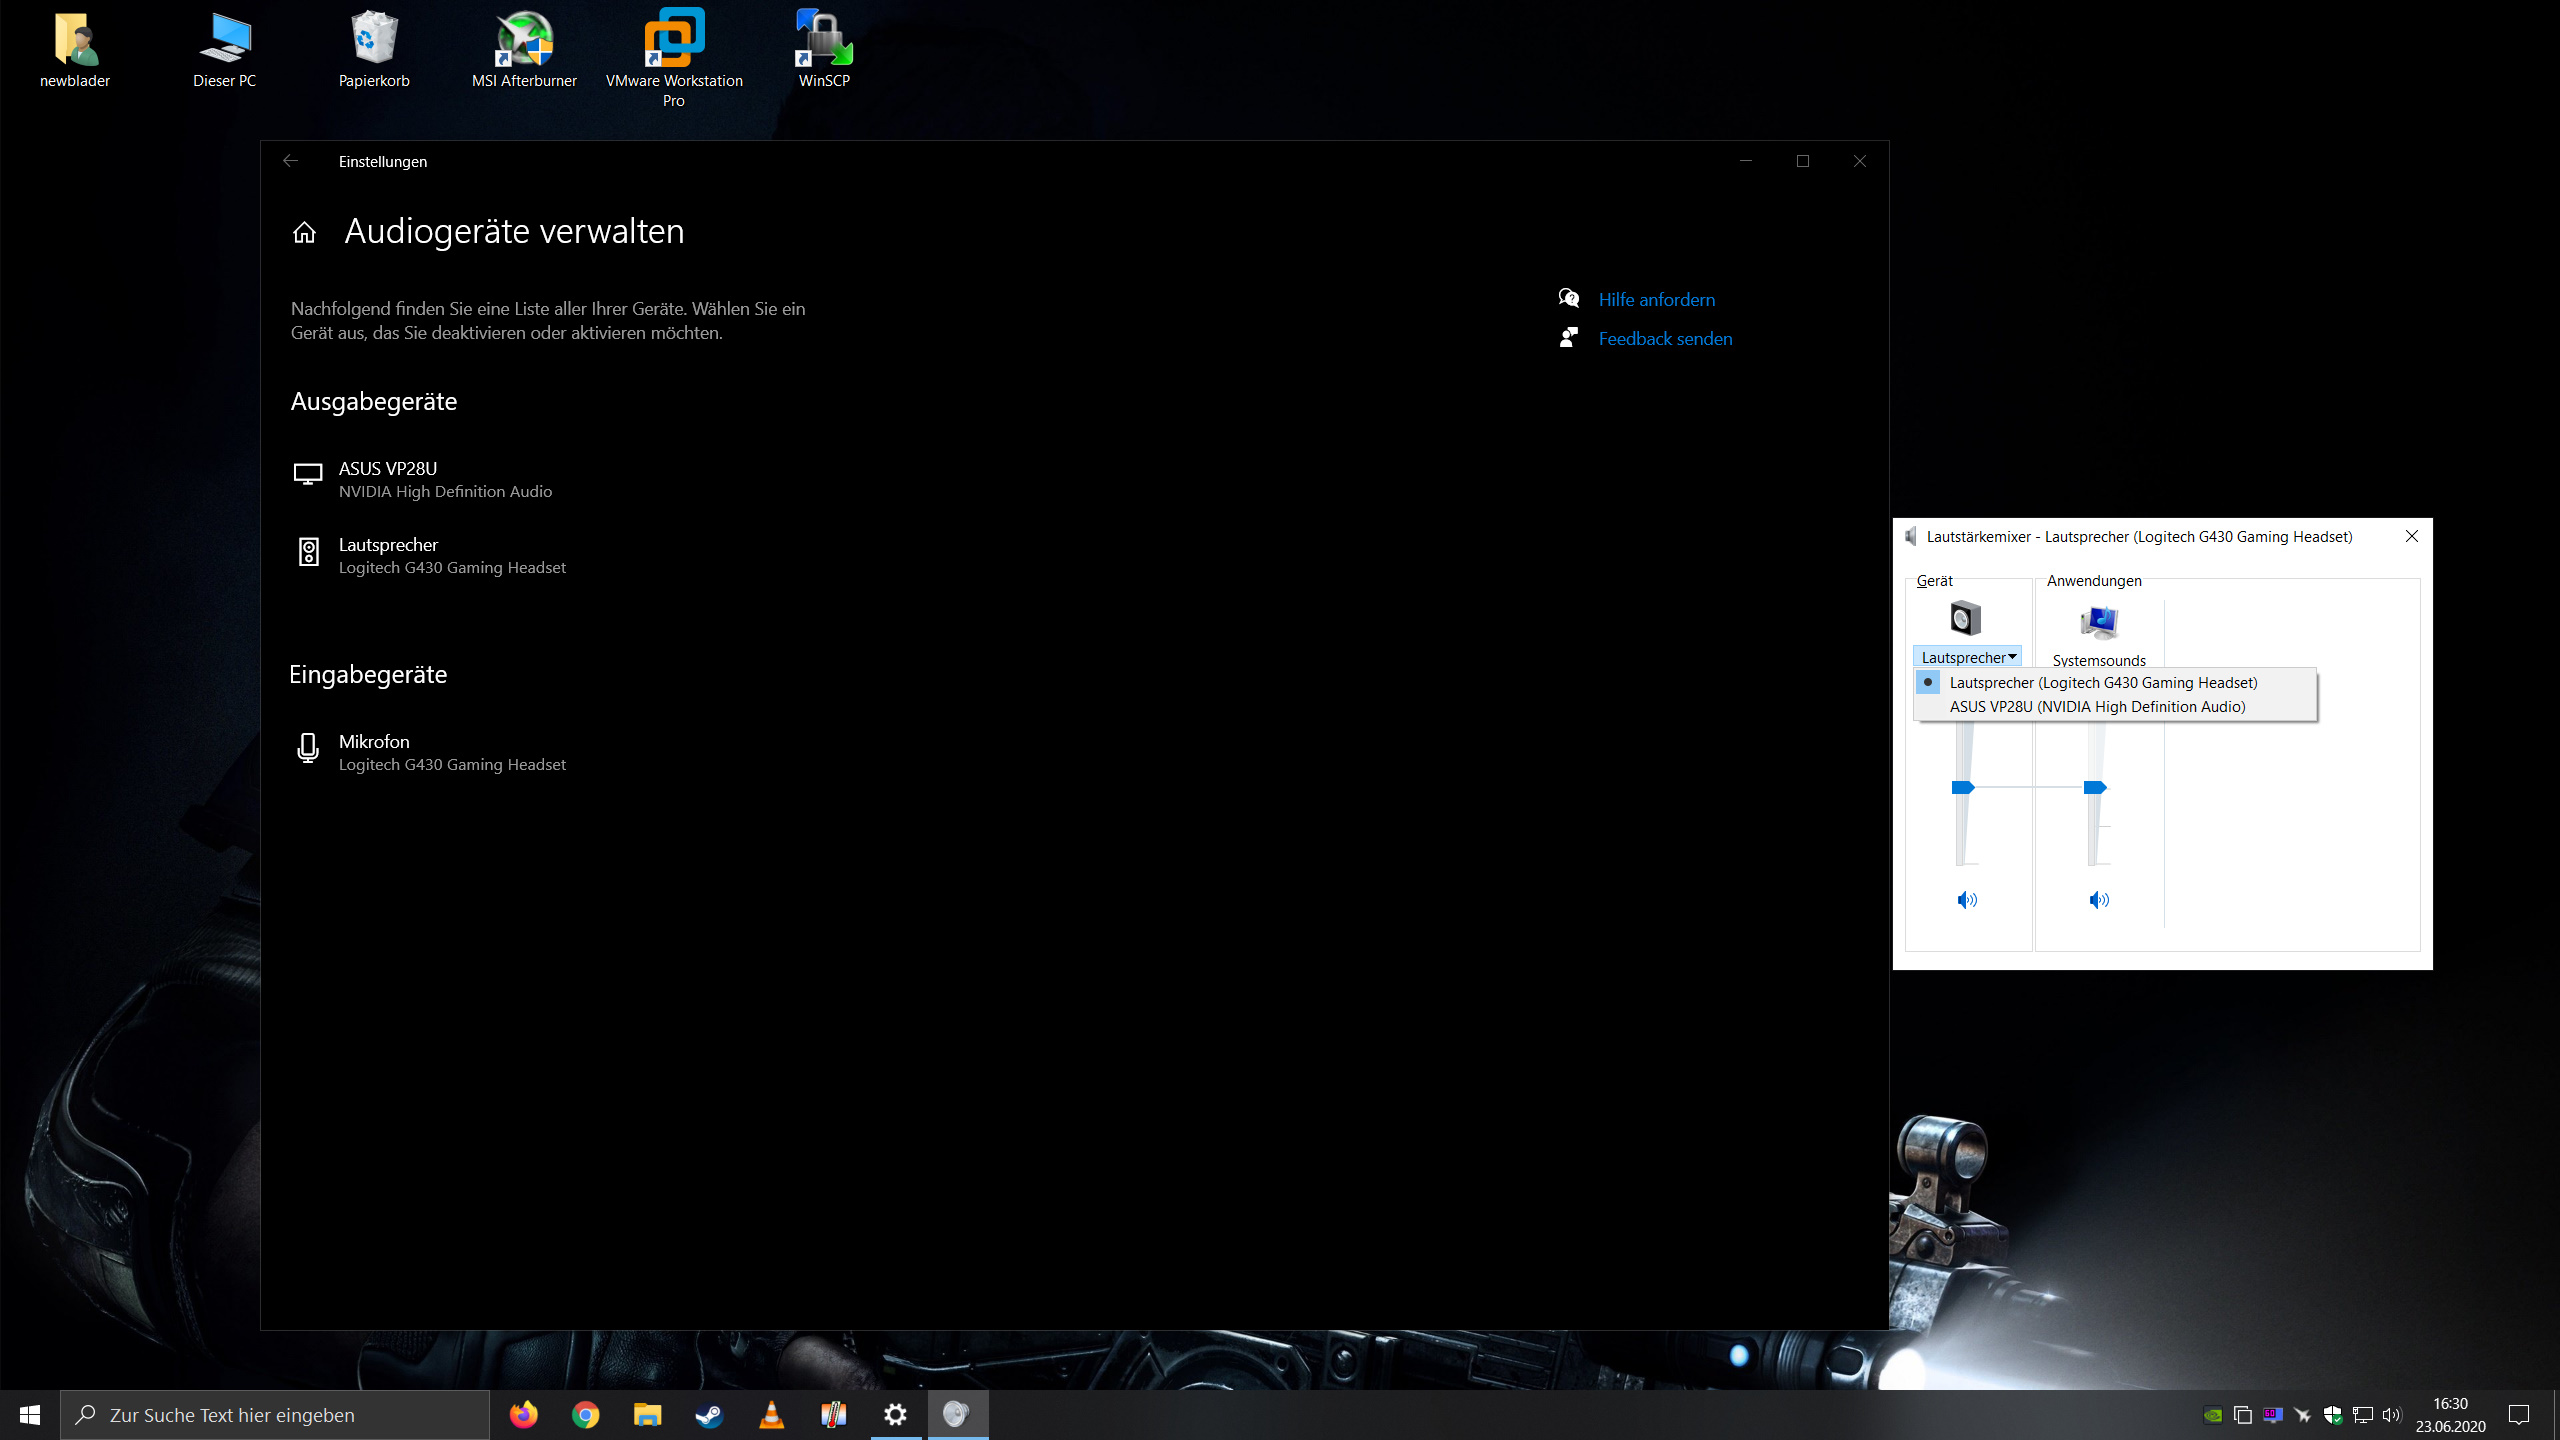Screen dimensions: 2560x1440
Task: Select Lautsprecher Logitech G430 radio option
Action: 2102,682
